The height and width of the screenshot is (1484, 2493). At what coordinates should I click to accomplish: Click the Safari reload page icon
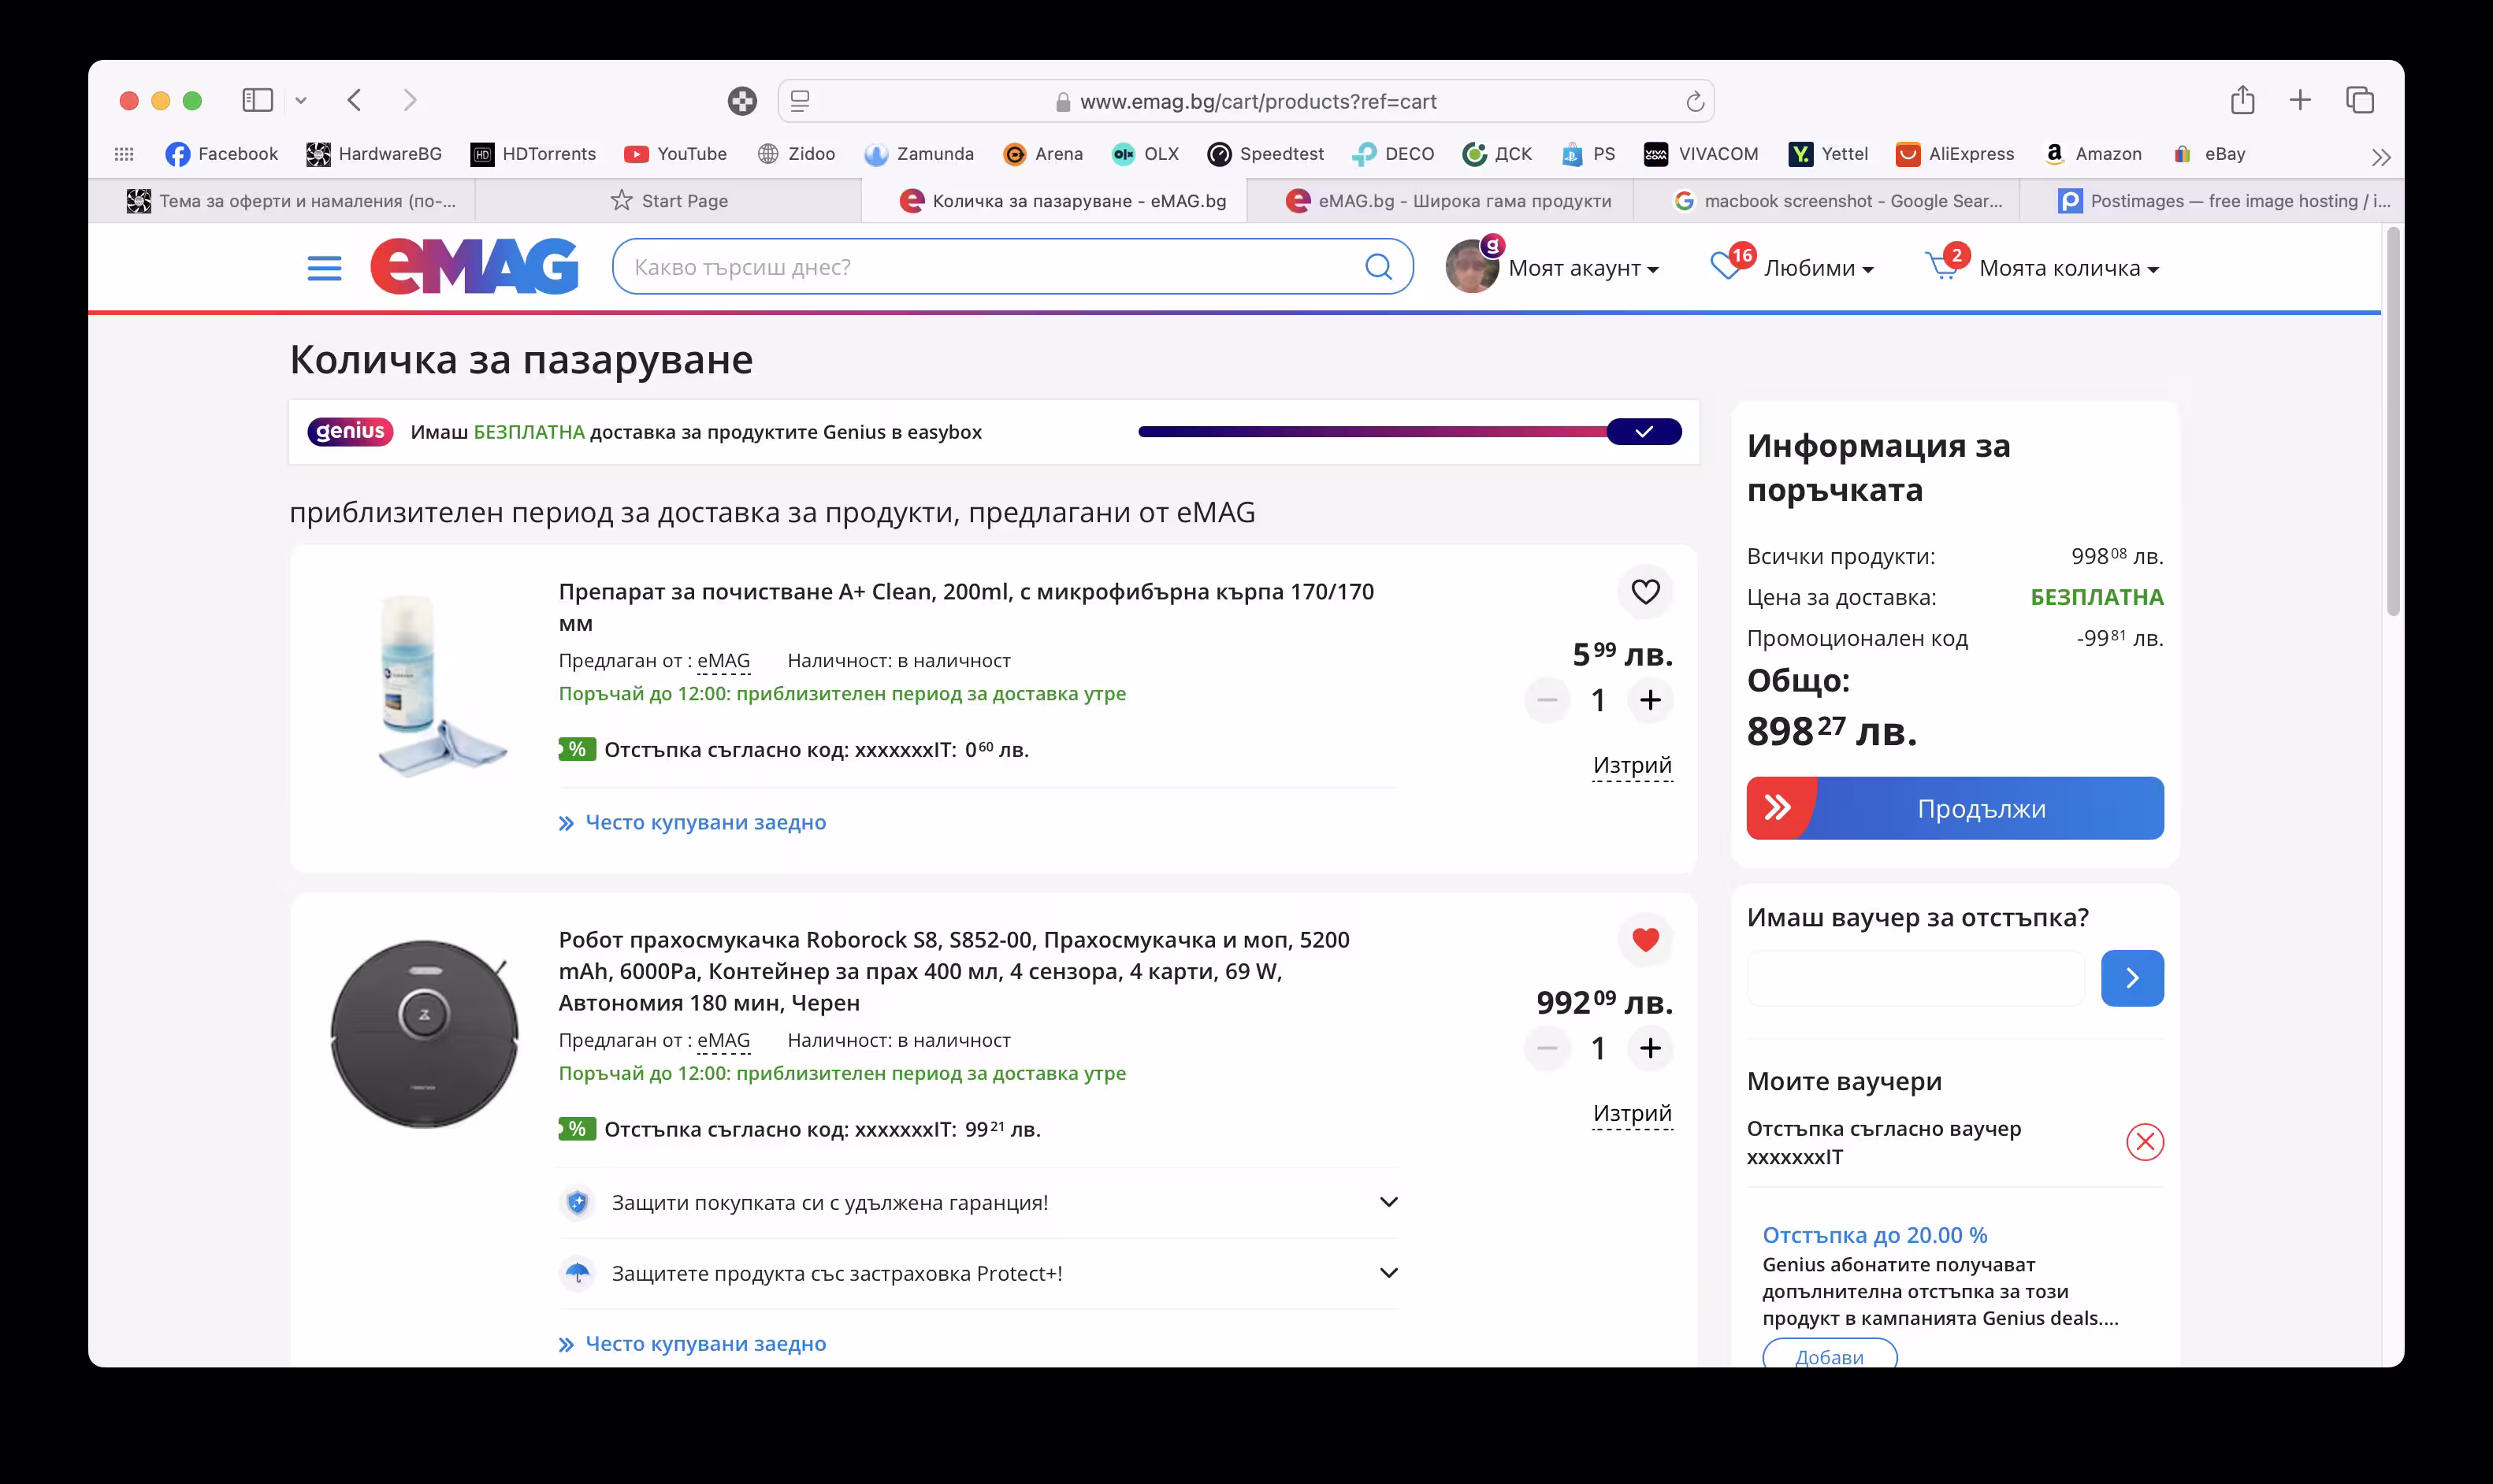[x=1694, y=102]
